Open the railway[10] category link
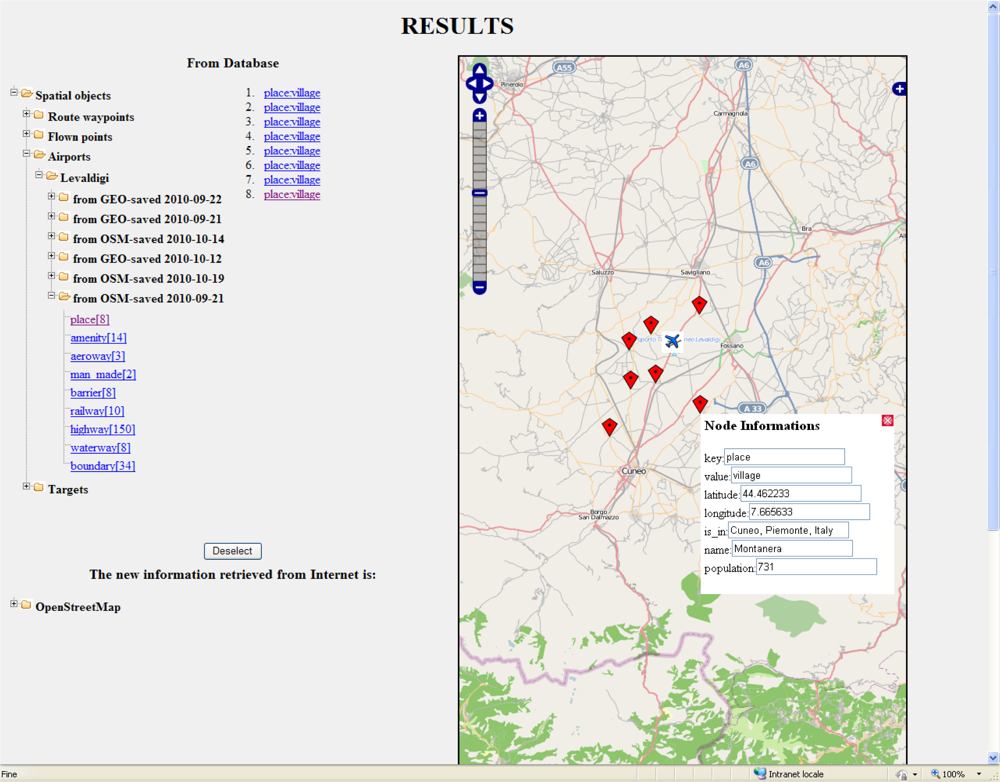 [97, 411]
